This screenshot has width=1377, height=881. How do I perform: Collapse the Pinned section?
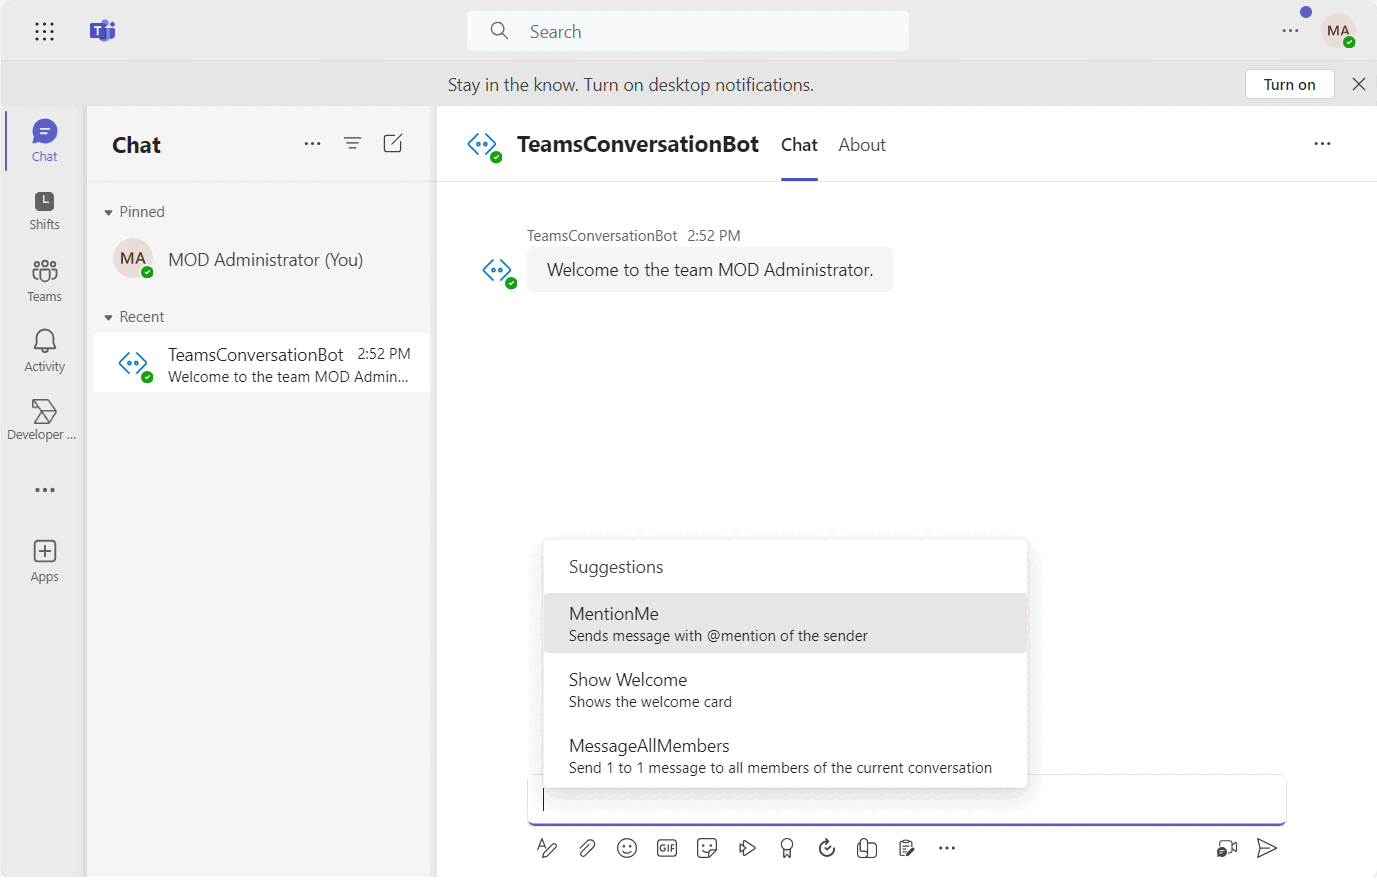[x=134, y=212]
